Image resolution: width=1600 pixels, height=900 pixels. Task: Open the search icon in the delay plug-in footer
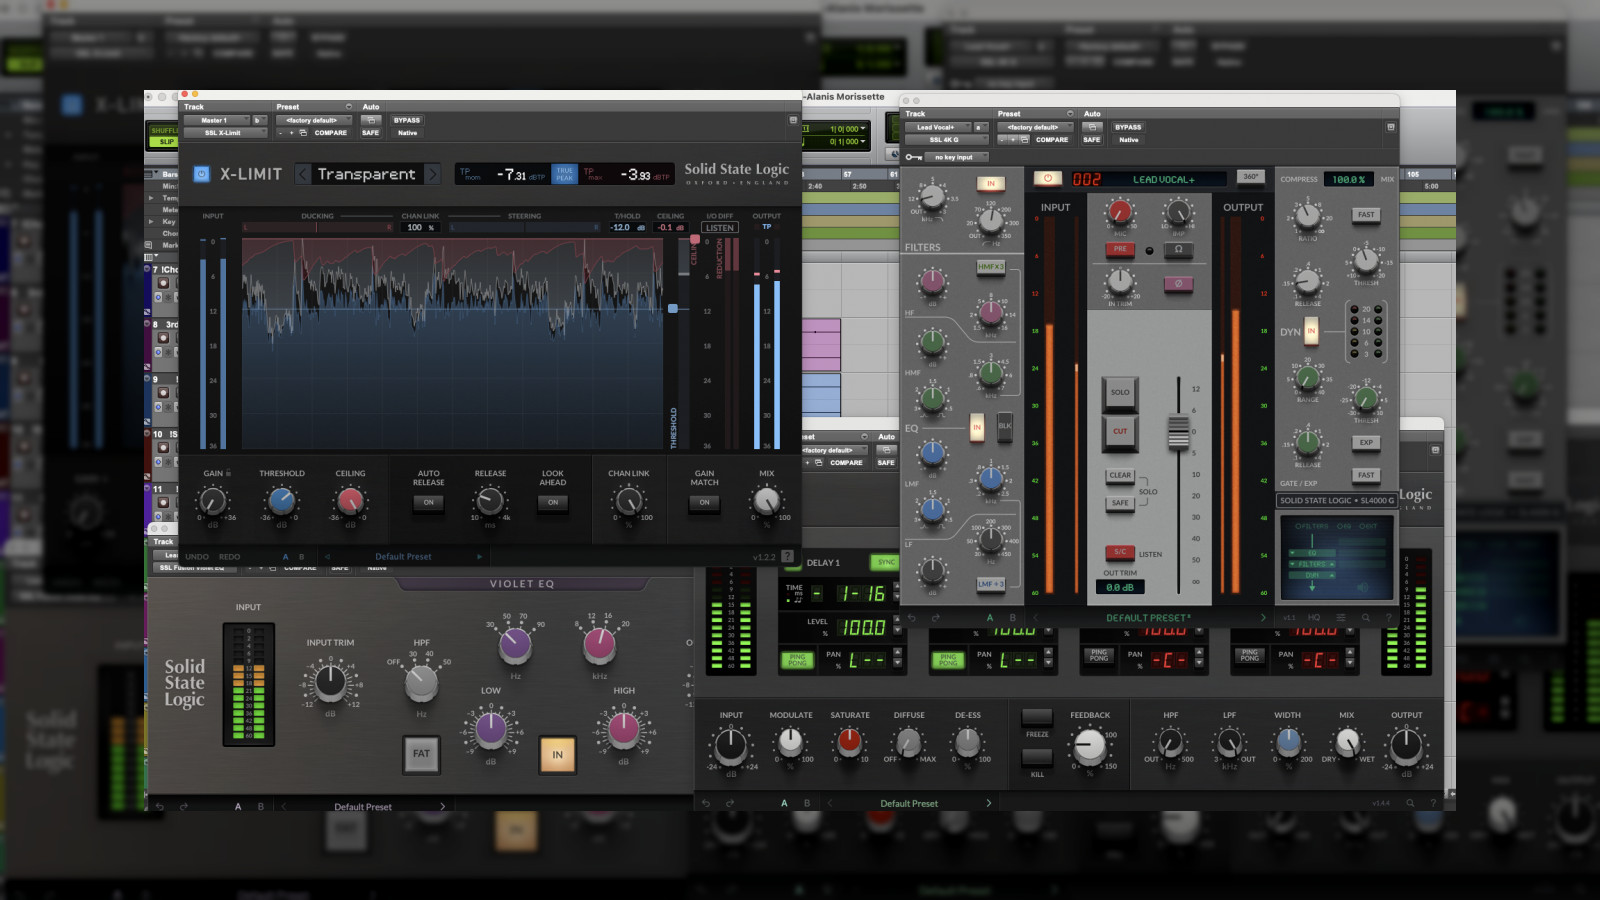1410,803
